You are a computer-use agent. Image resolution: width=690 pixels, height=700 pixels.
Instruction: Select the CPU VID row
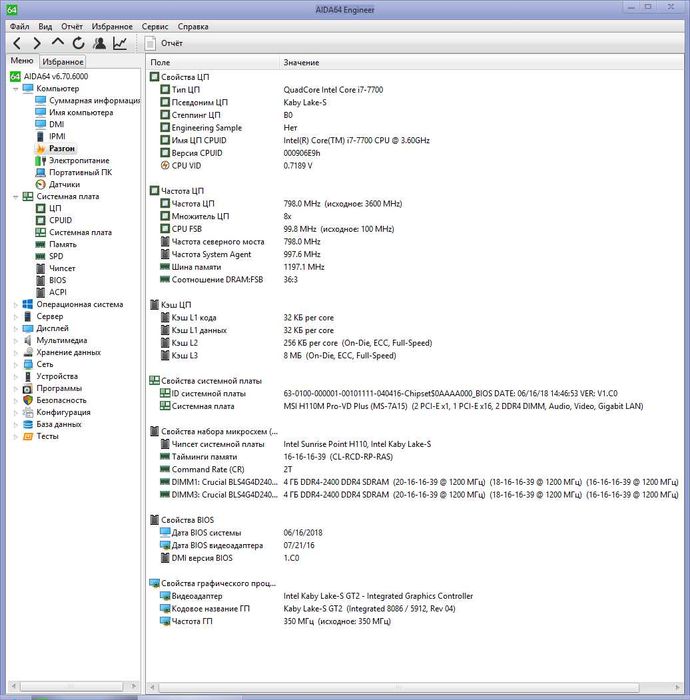414,166
